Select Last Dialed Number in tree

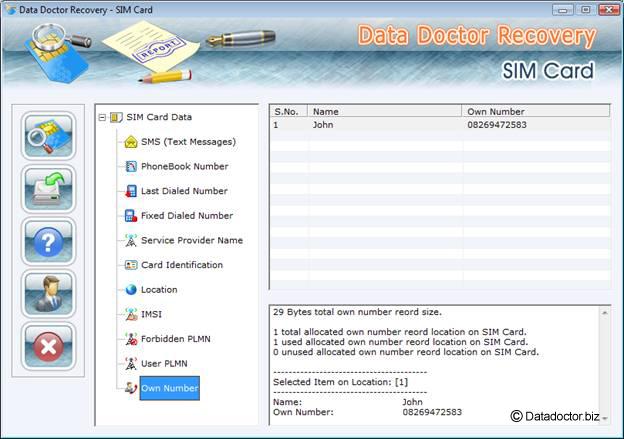coord(184,191)
